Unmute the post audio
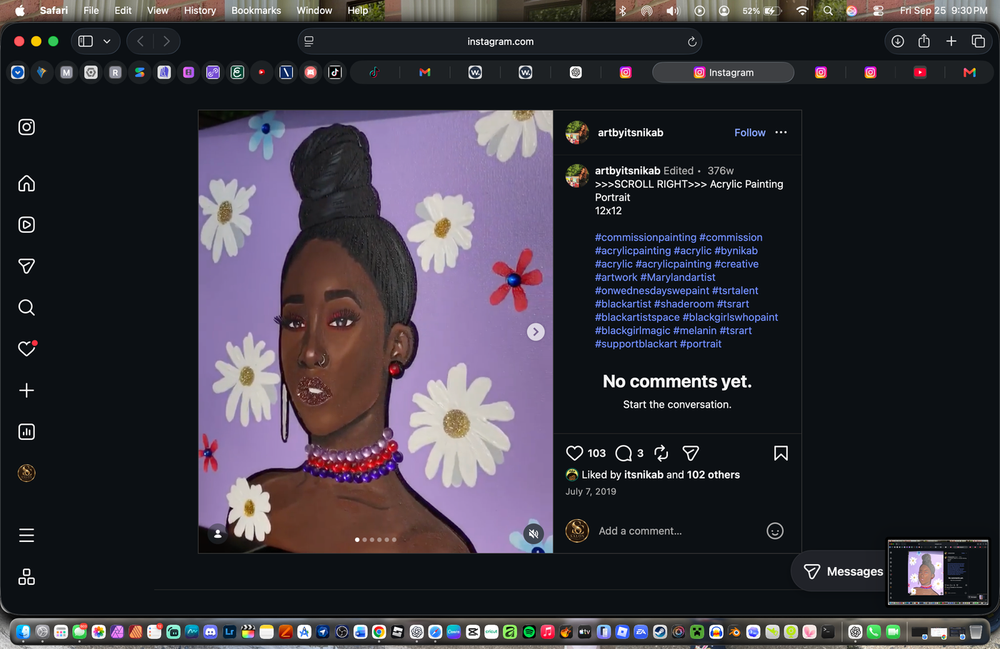The image size is (1000, 649). [x=534, y=534]
